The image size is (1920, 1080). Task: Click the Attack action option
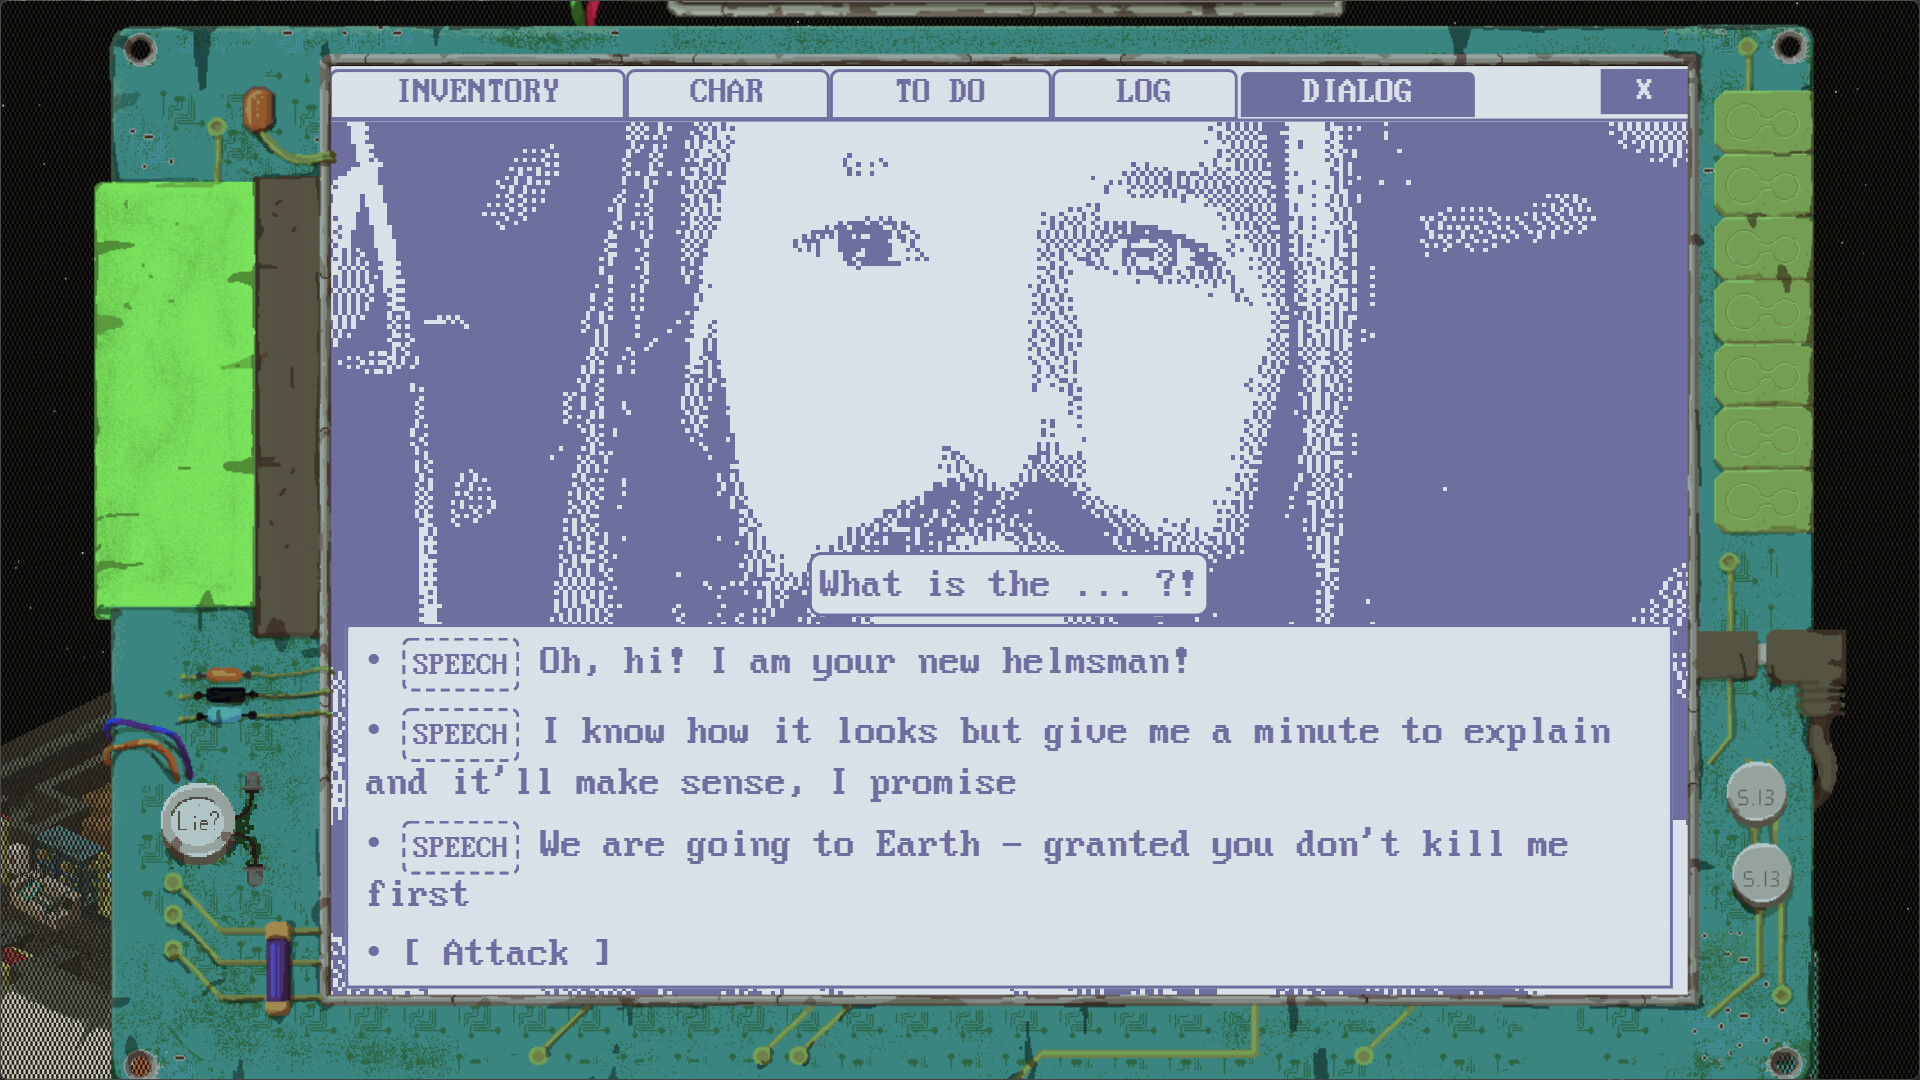(512, 953)
